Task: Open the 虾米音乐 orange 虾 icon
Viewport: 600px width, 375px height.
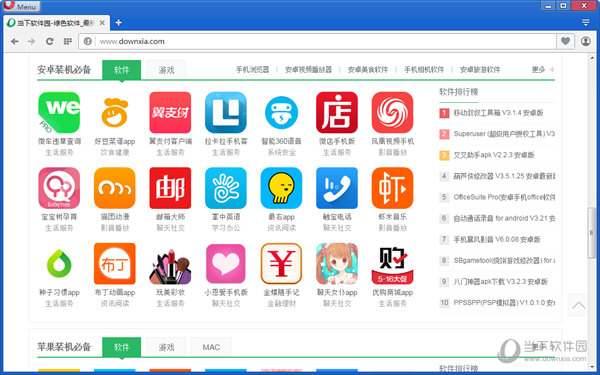Action: tap(392, 188)
